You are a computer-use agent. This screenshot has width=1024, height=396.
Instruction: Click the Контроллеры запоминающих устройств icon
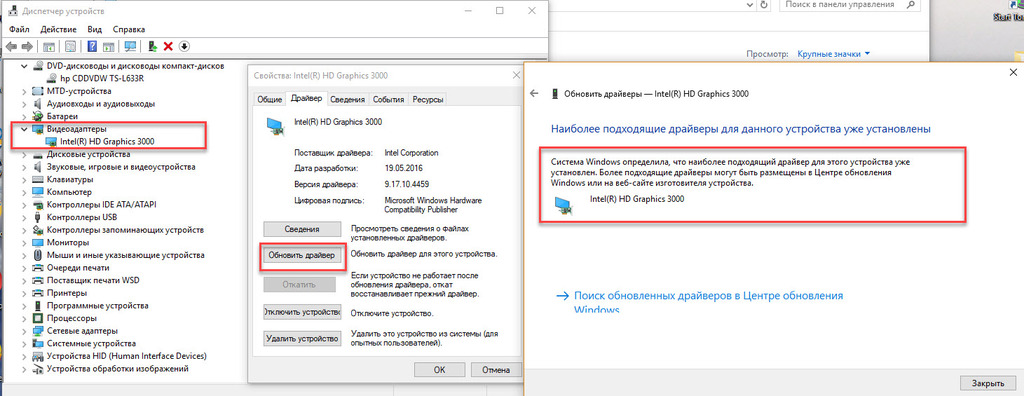click(x=37, y=231)
